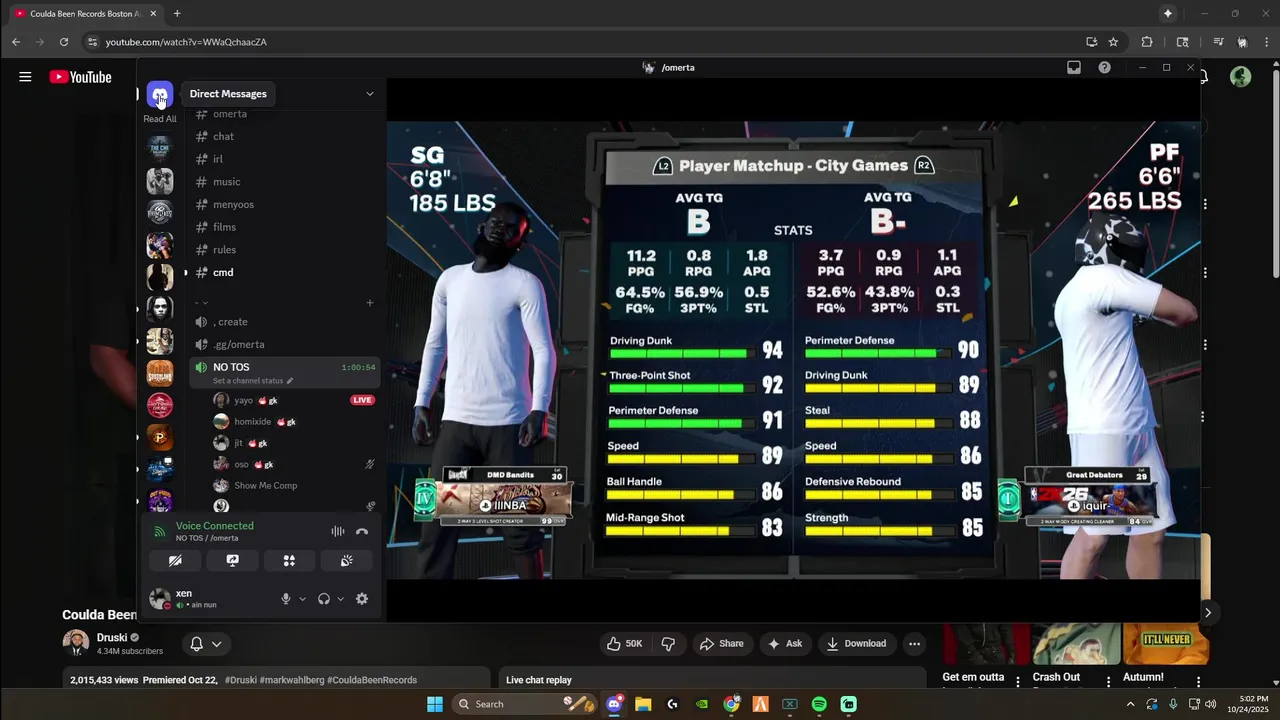
Task: Disconnect from voice with hang-up icon
Action: 362,532
